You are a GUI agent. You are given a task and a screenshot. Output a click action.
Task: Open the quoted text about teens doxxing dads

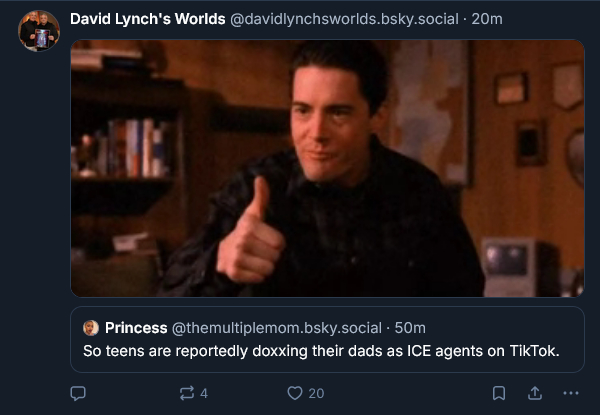click(x=320, y=351)
